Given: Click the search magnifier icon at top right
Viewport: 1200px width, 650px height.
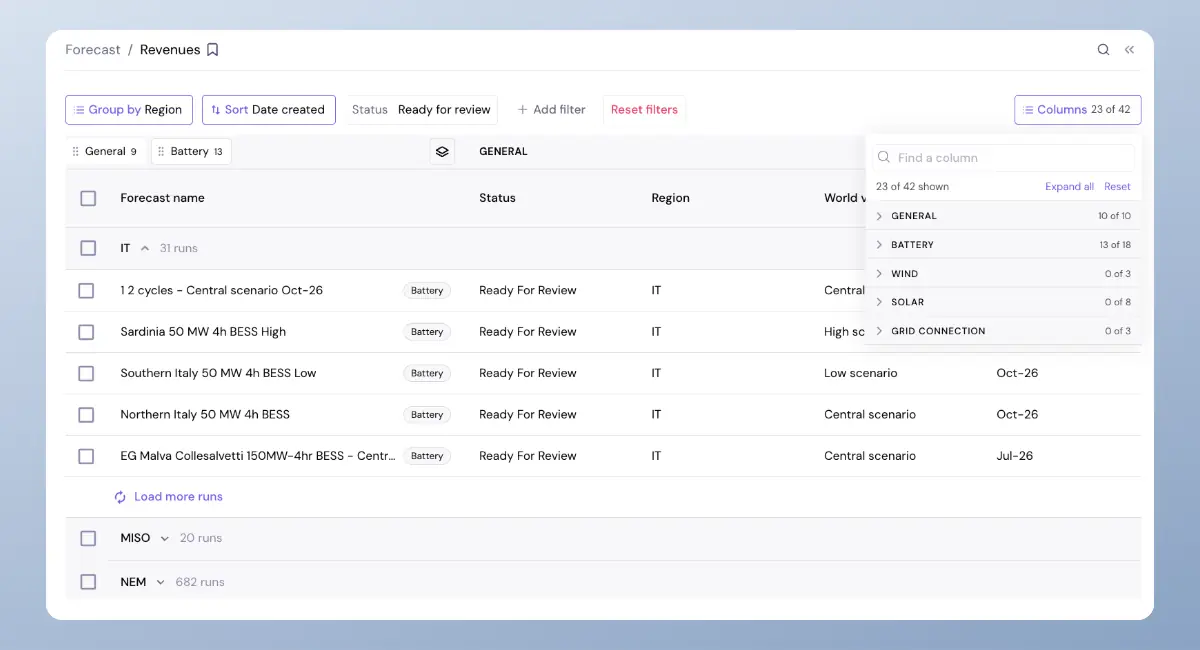Looking at the screenshot, I should pyautogui.click(x=1103, y=50).
